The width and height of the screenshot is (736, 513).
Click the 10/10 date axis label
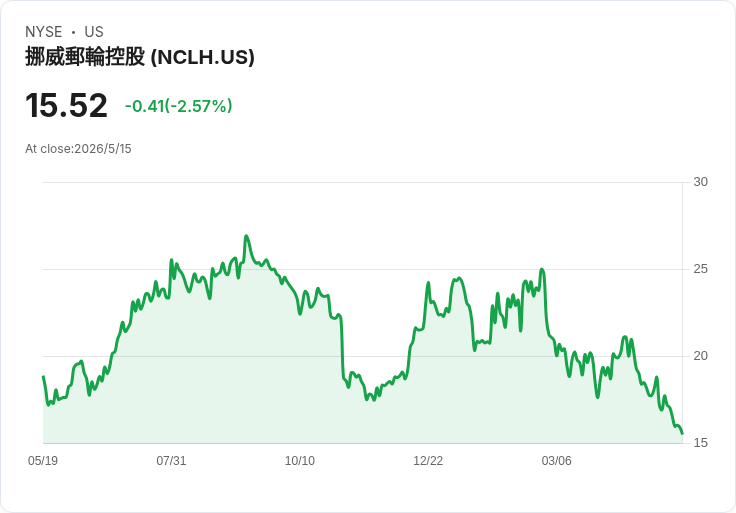[300, 460]
